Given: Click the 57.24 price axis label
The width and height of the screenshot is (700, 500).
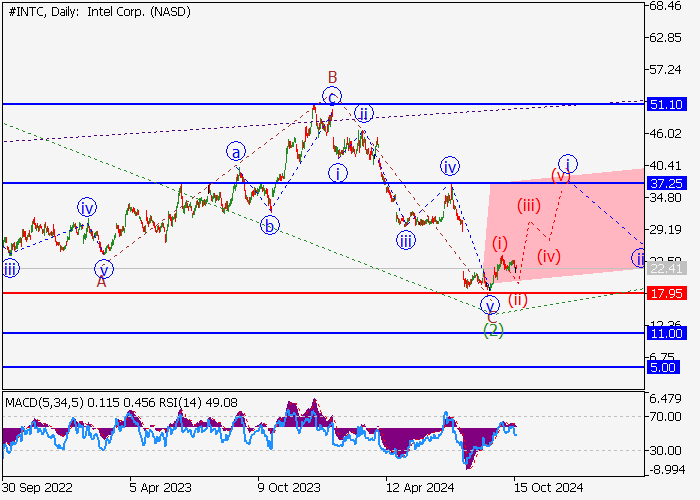Looking at the screenshot, I should coord(665,70).
